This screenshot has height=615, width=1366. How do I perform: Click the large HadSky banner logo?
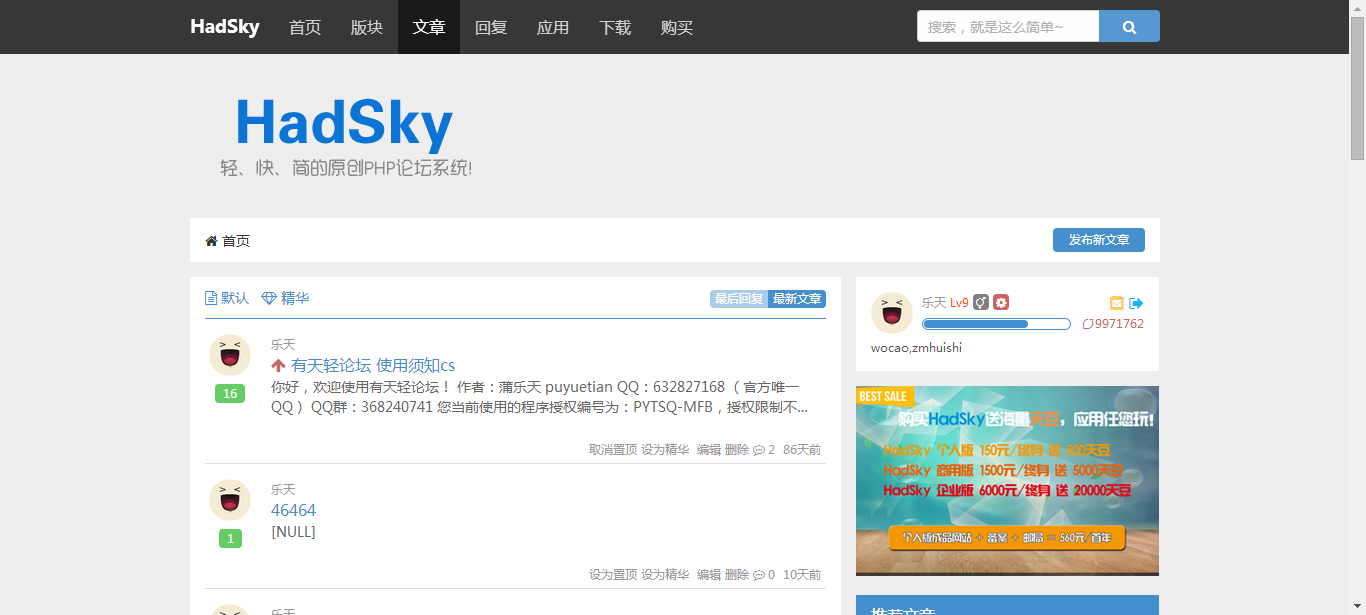click(x=345, y=137)
